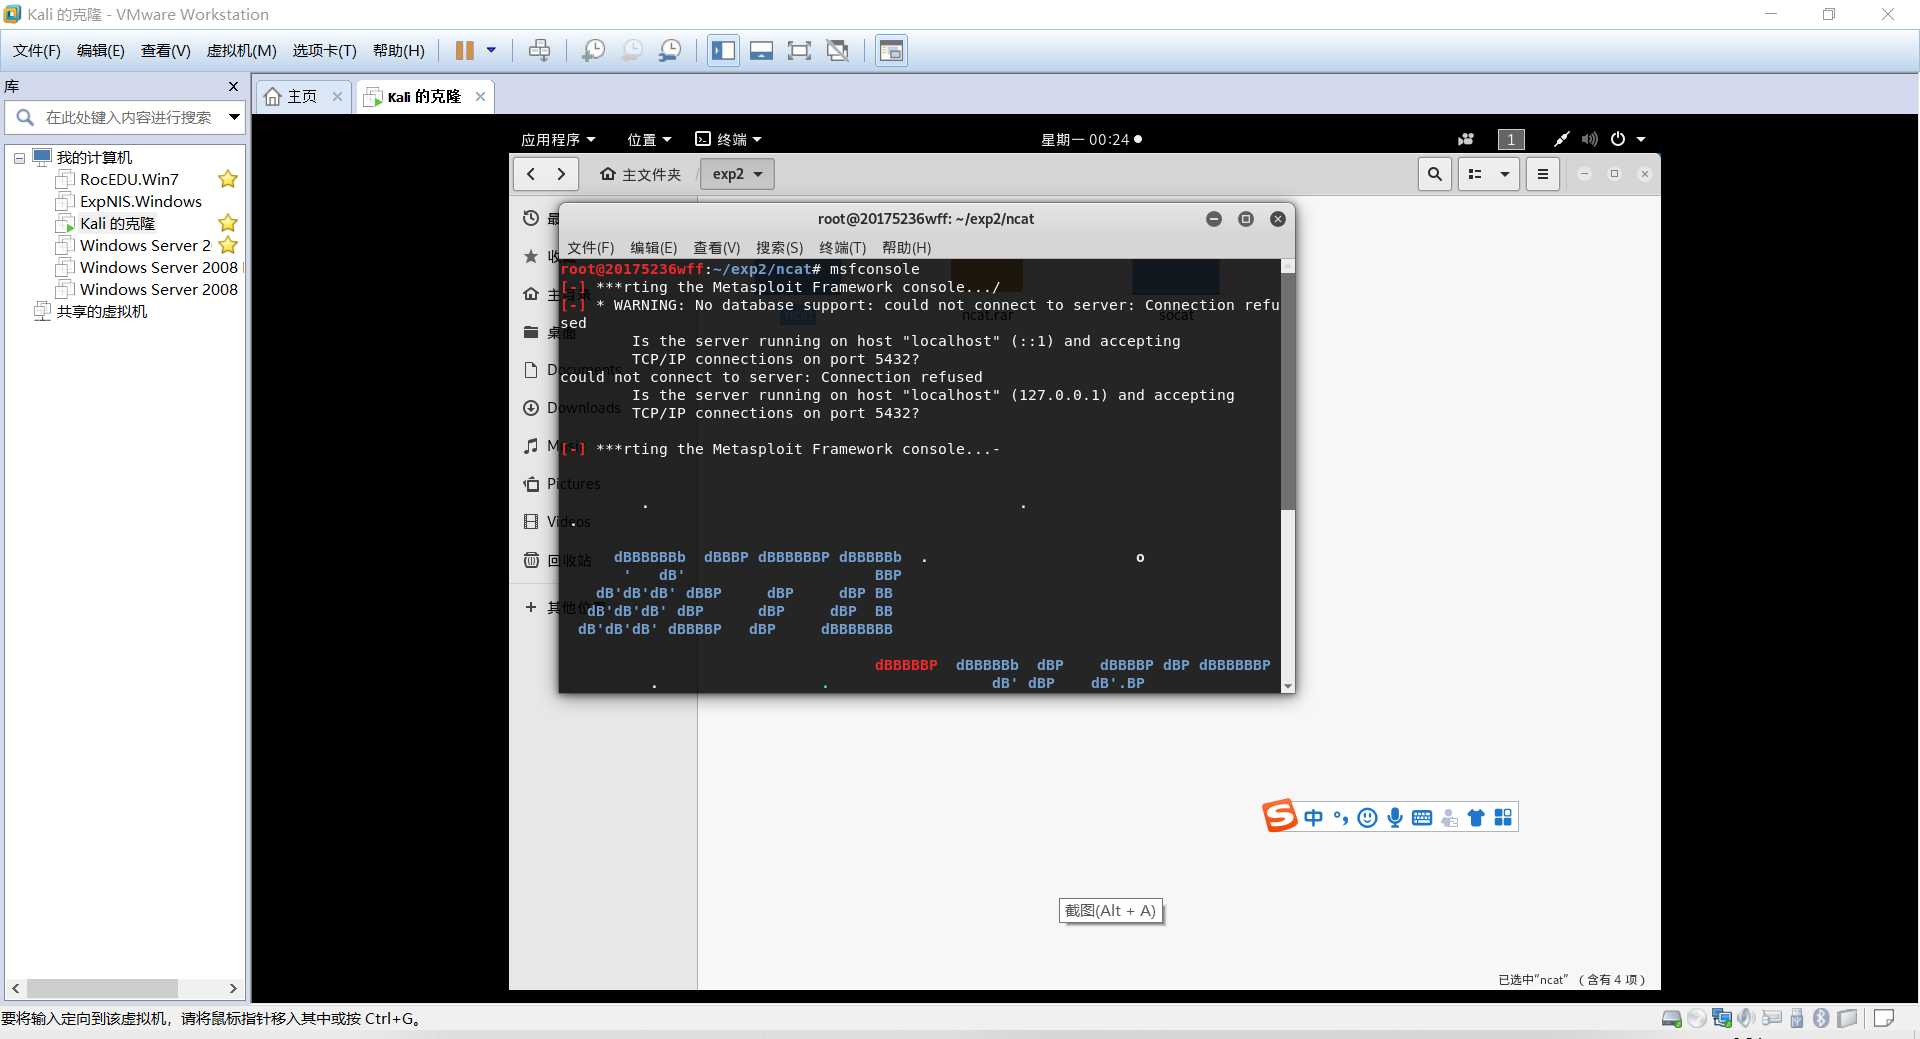Open 搜索(S) menu in the terminal
This screenshot has width=1920, height=1039.
point(779,247)
